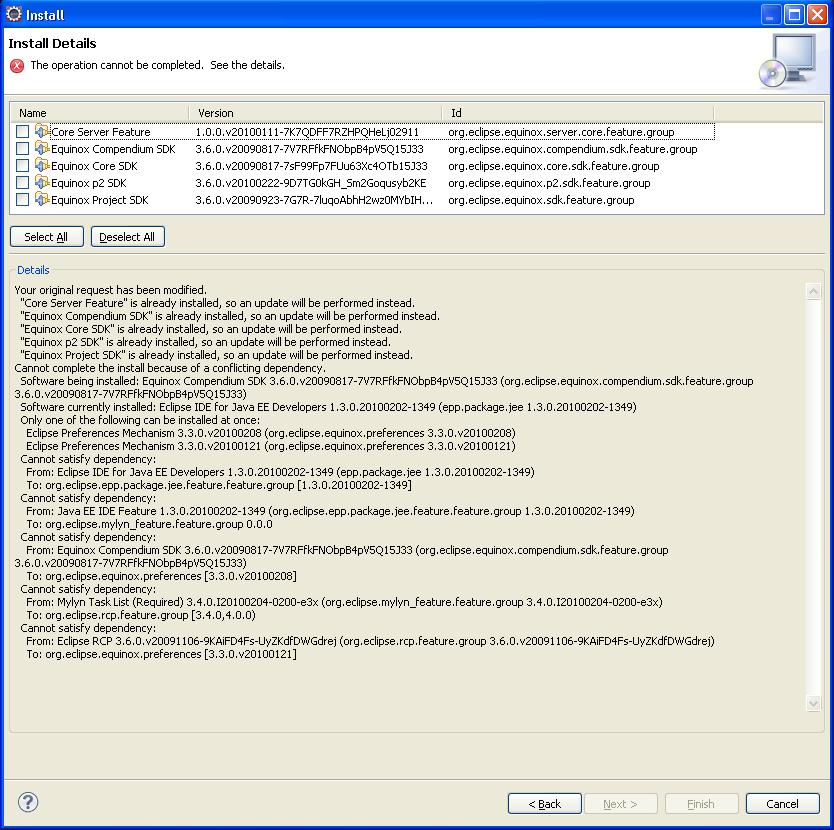Click the details scrollbar down arrow
The height and width of the screenshot is (830, 834).
(x=813, y=703)
